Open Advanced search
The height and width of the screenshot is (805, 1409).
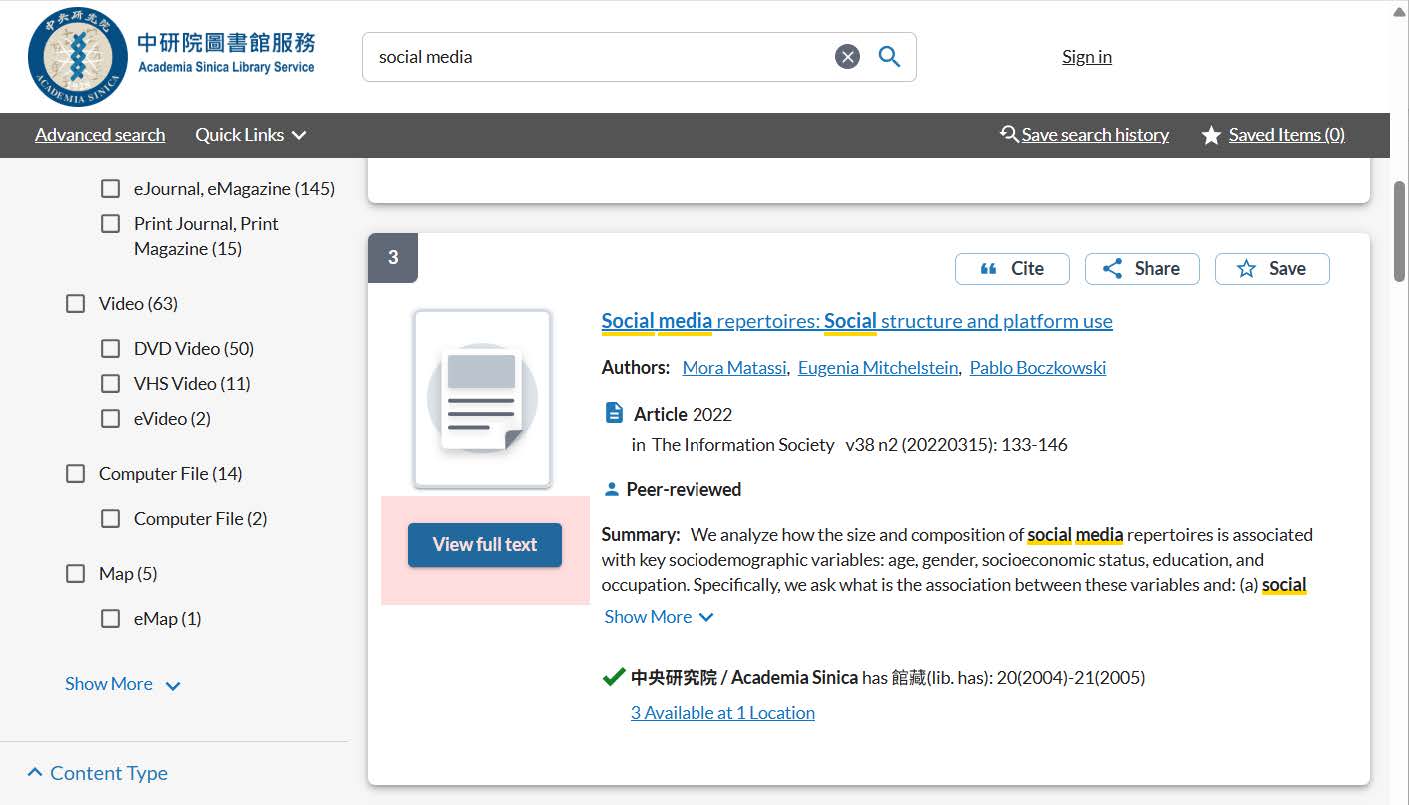coord(100,135)
